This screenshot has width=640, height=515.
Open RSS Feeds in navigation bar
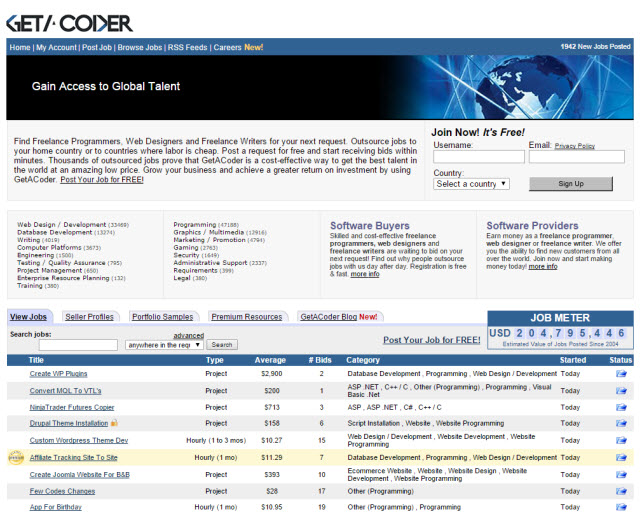[x=187, y=47]
